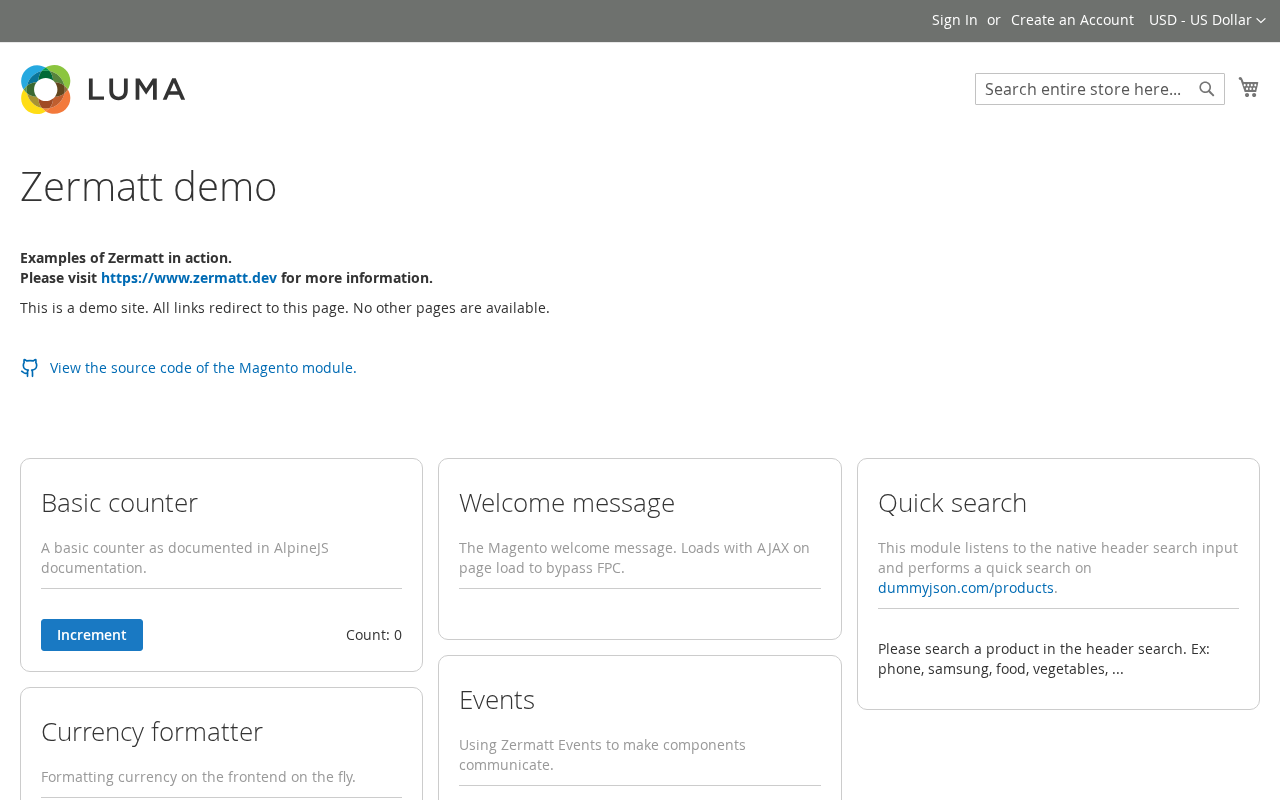Click Sign In link in header
Screen dimensions: 1280x800
tap(955, 20)
